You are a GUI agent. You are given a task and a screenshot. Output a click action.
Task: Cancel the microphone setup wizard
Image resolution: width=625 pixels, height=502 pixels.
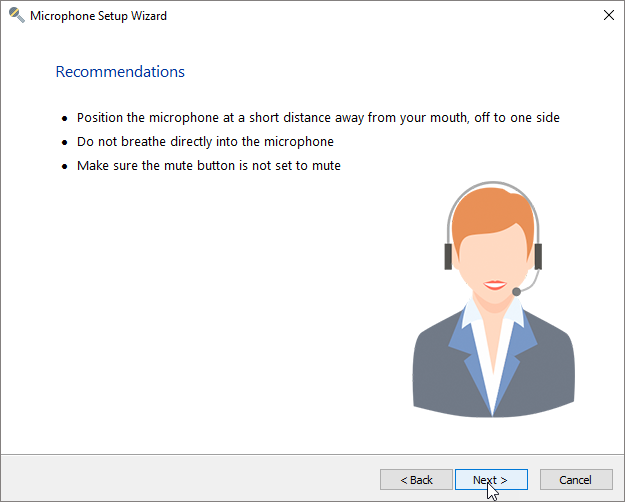(576, 480)
